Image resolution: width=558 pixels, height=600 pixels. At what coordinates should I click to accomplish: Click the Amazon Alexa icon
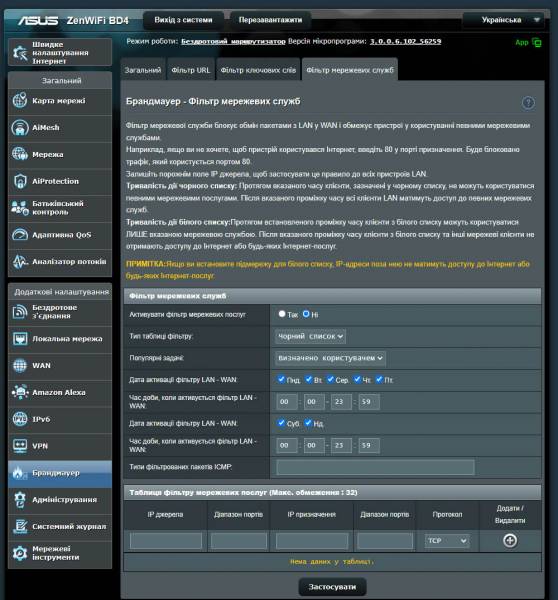tap(20, 393)
